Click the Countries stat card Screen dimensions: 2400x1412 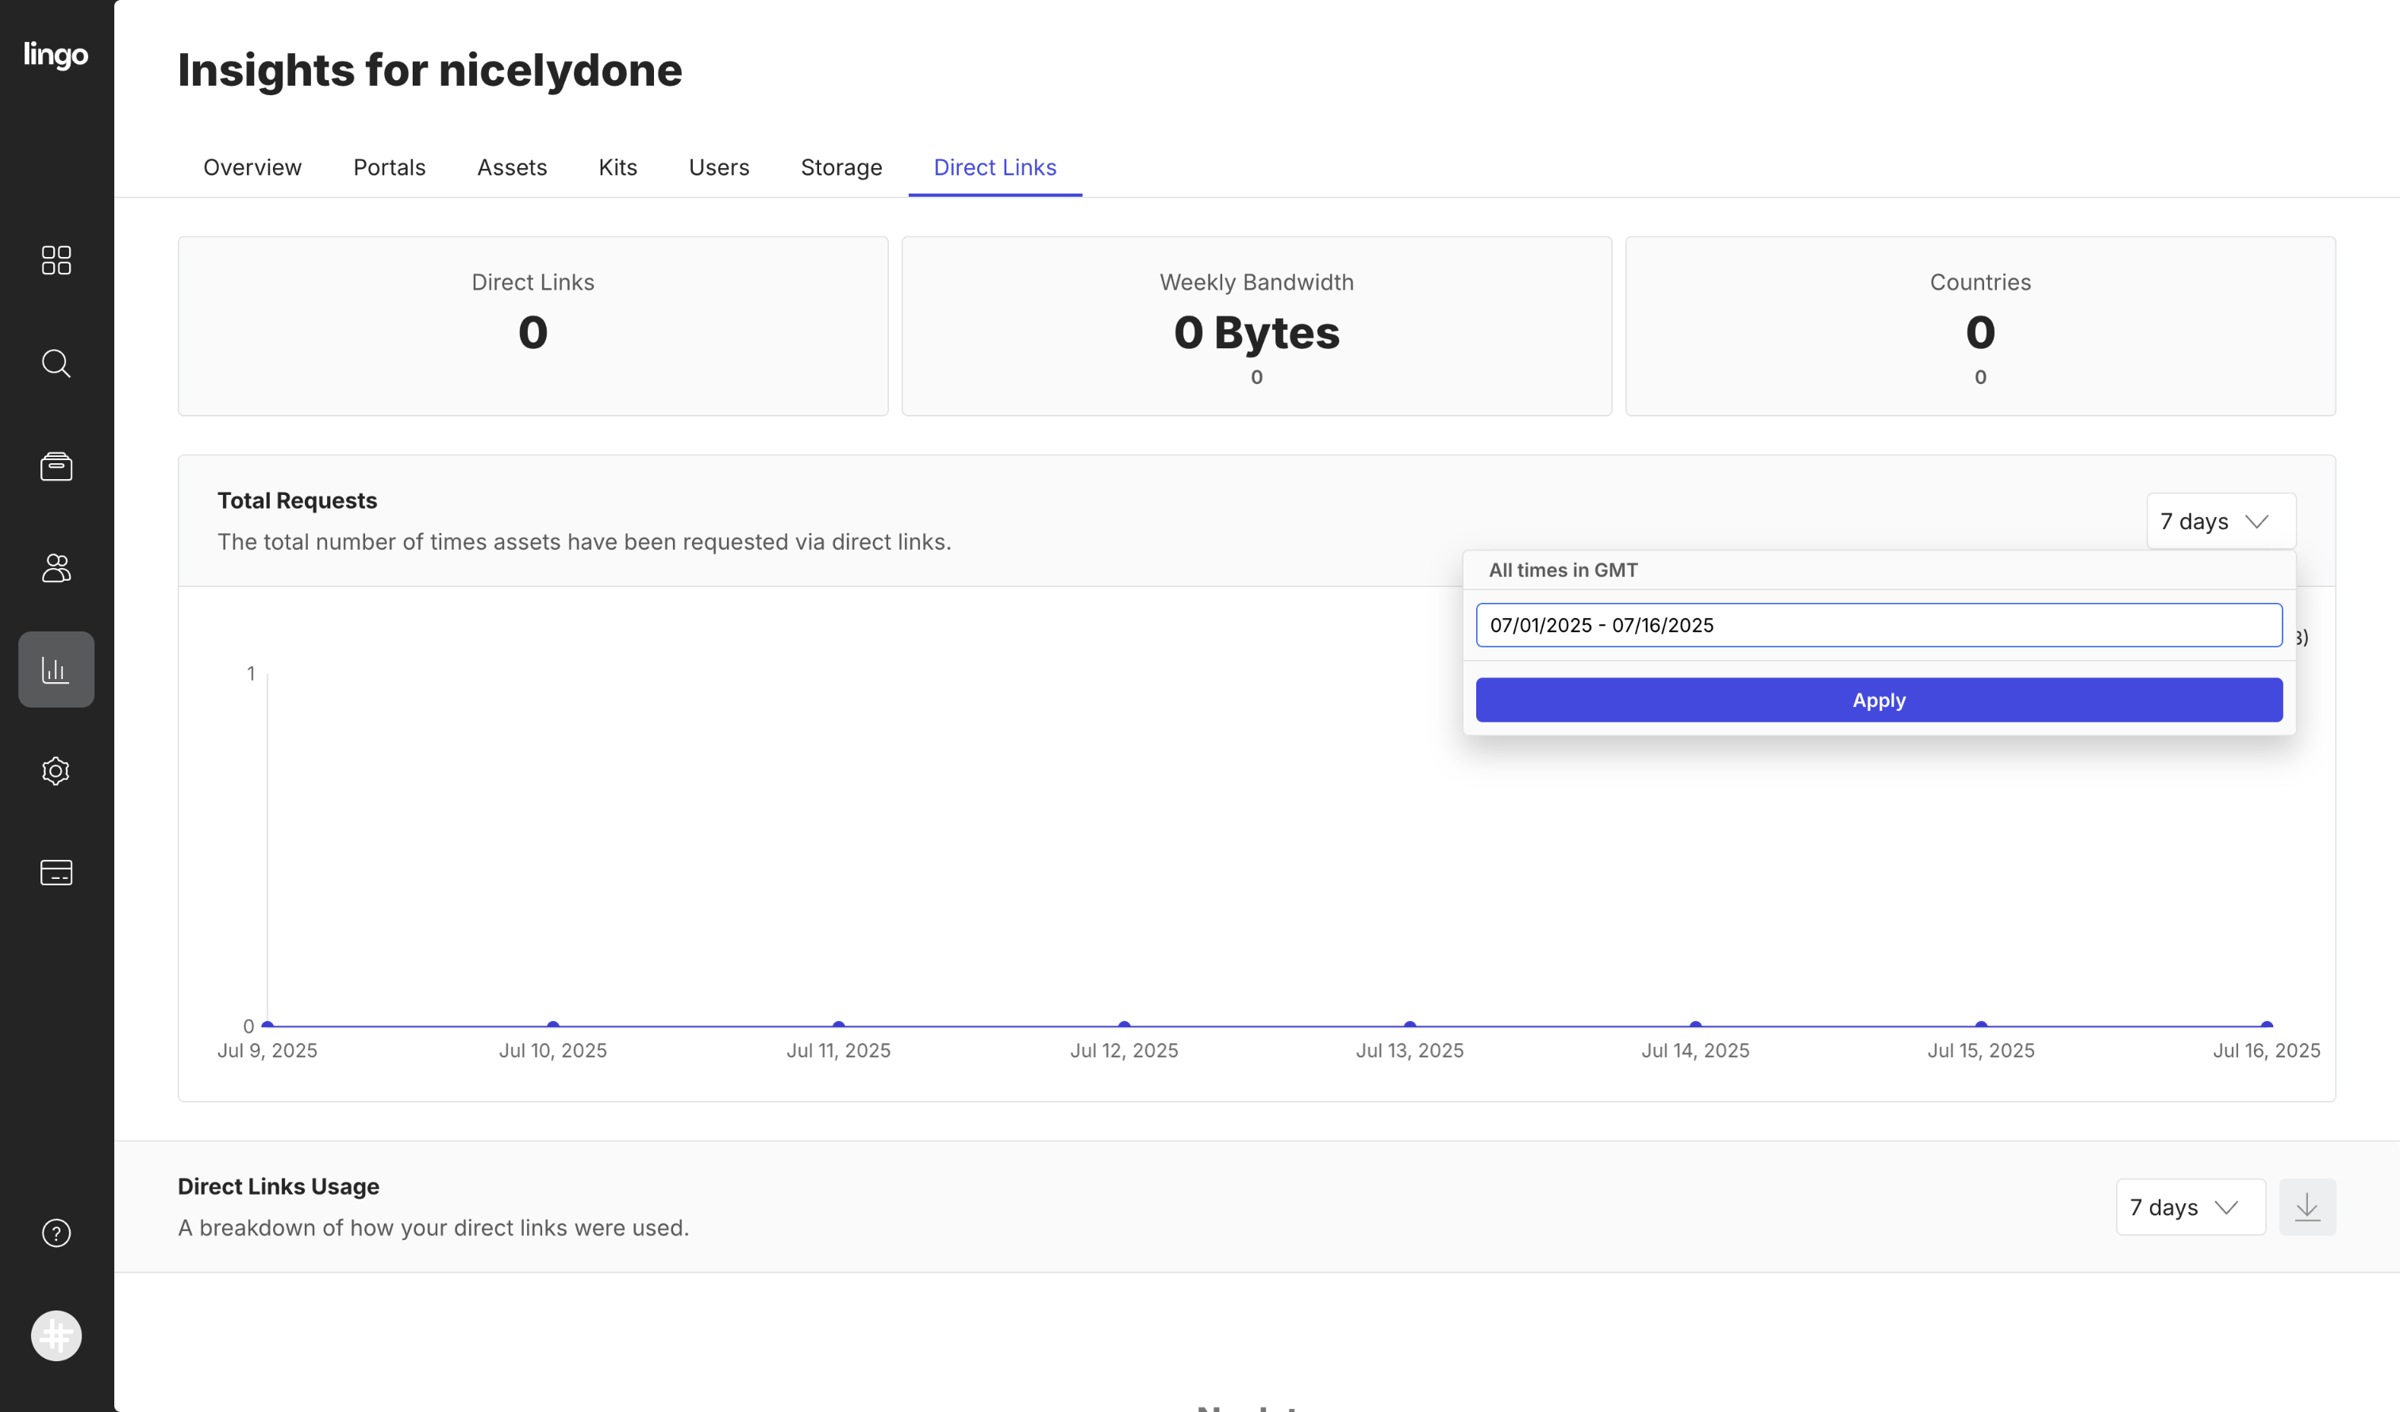coord(1980,326)
